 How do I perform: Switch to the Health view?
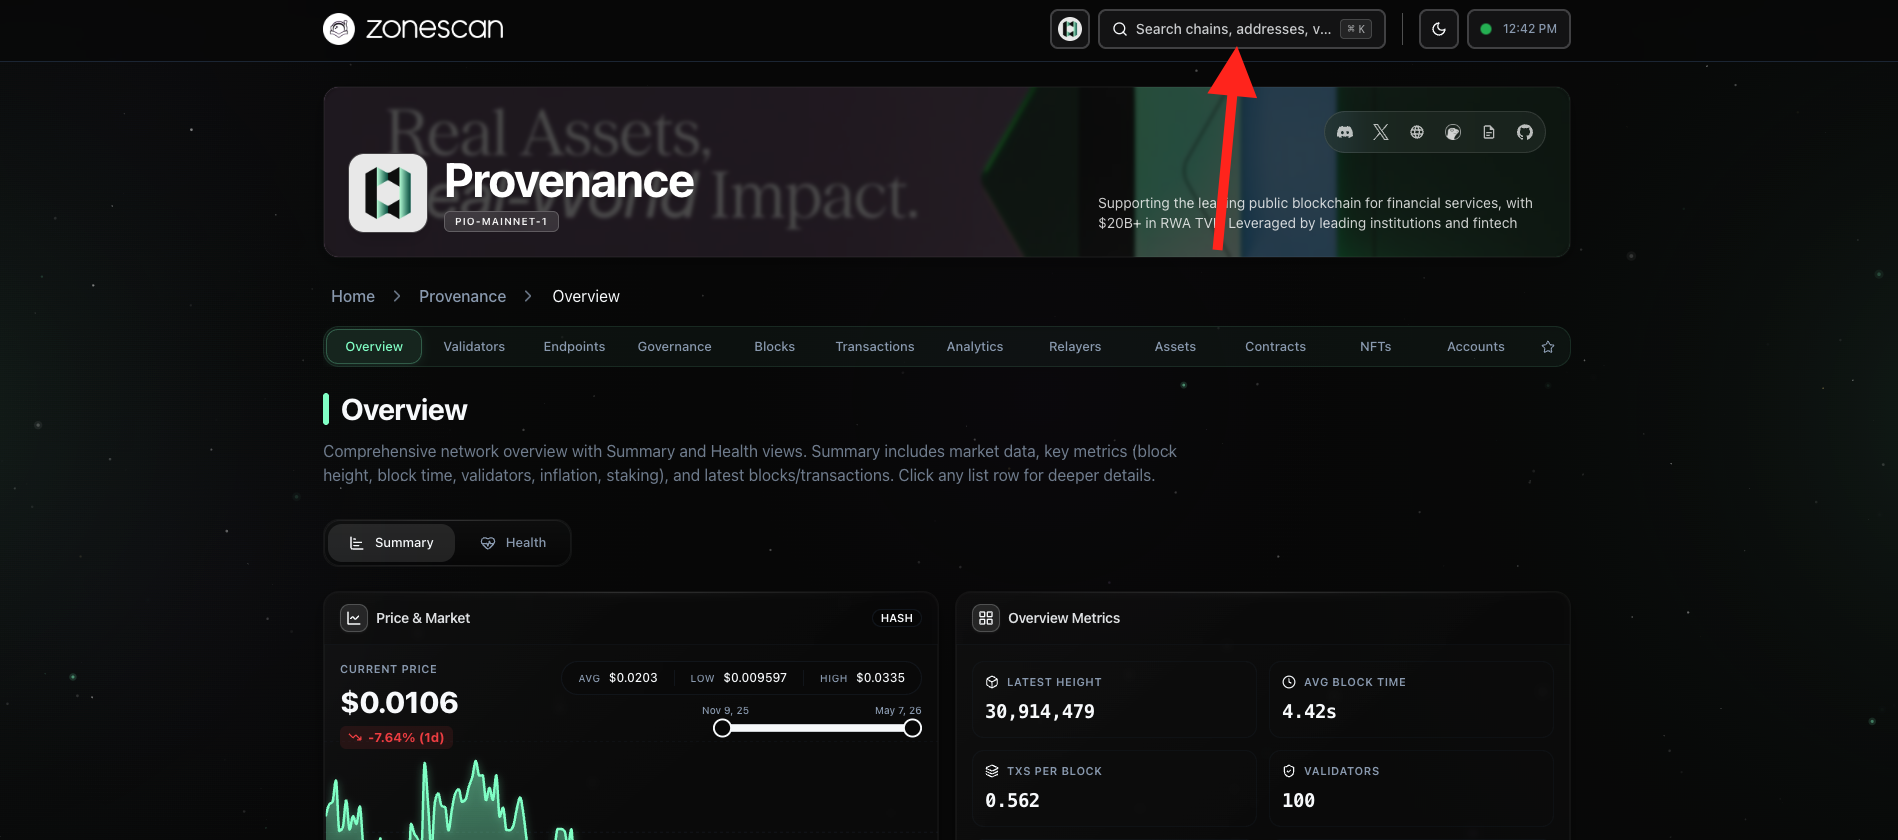pyautogui.click(x=513, y=543)
